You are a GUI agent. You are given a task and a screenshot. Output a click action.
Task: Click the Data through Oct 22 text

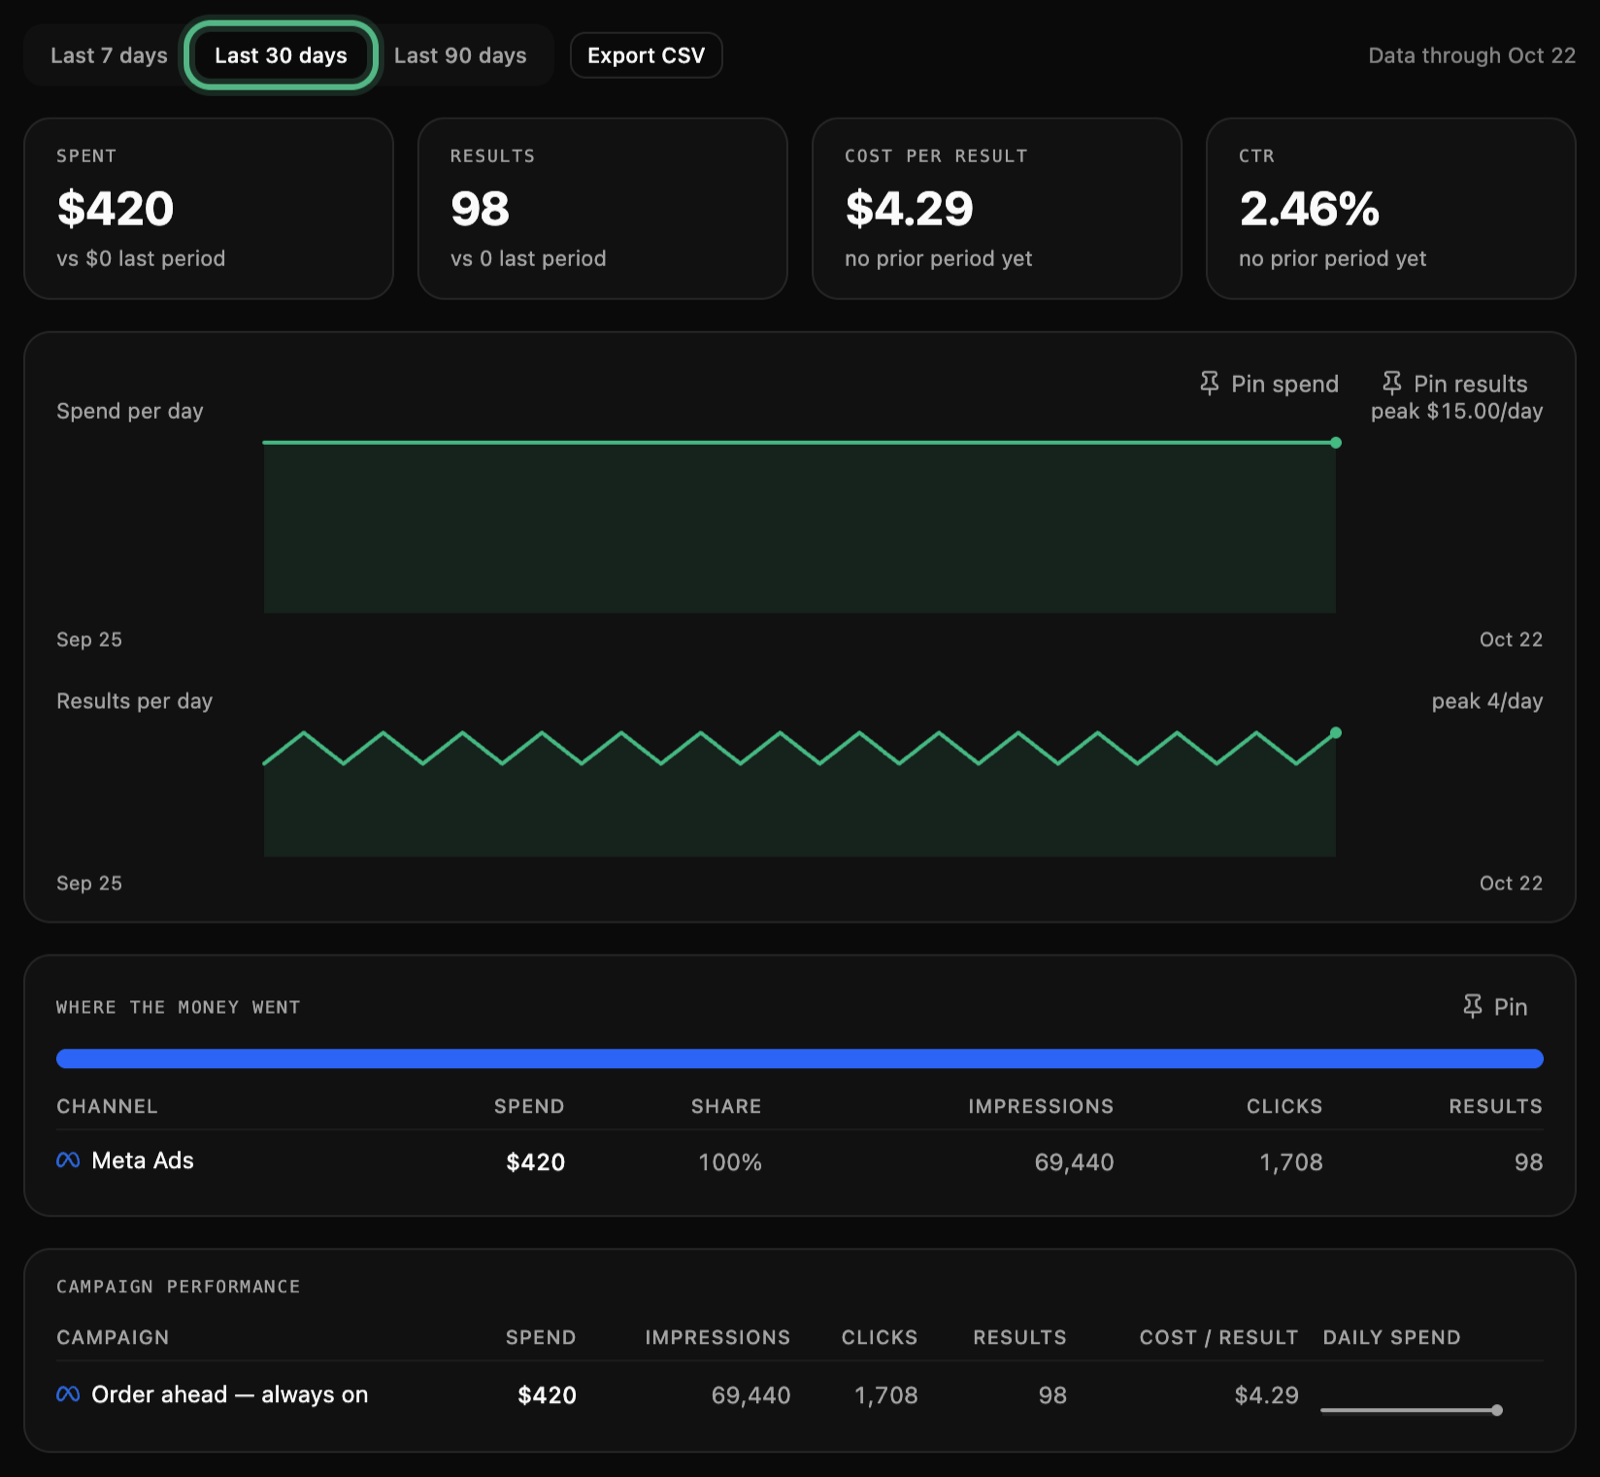coord(1472,56)
